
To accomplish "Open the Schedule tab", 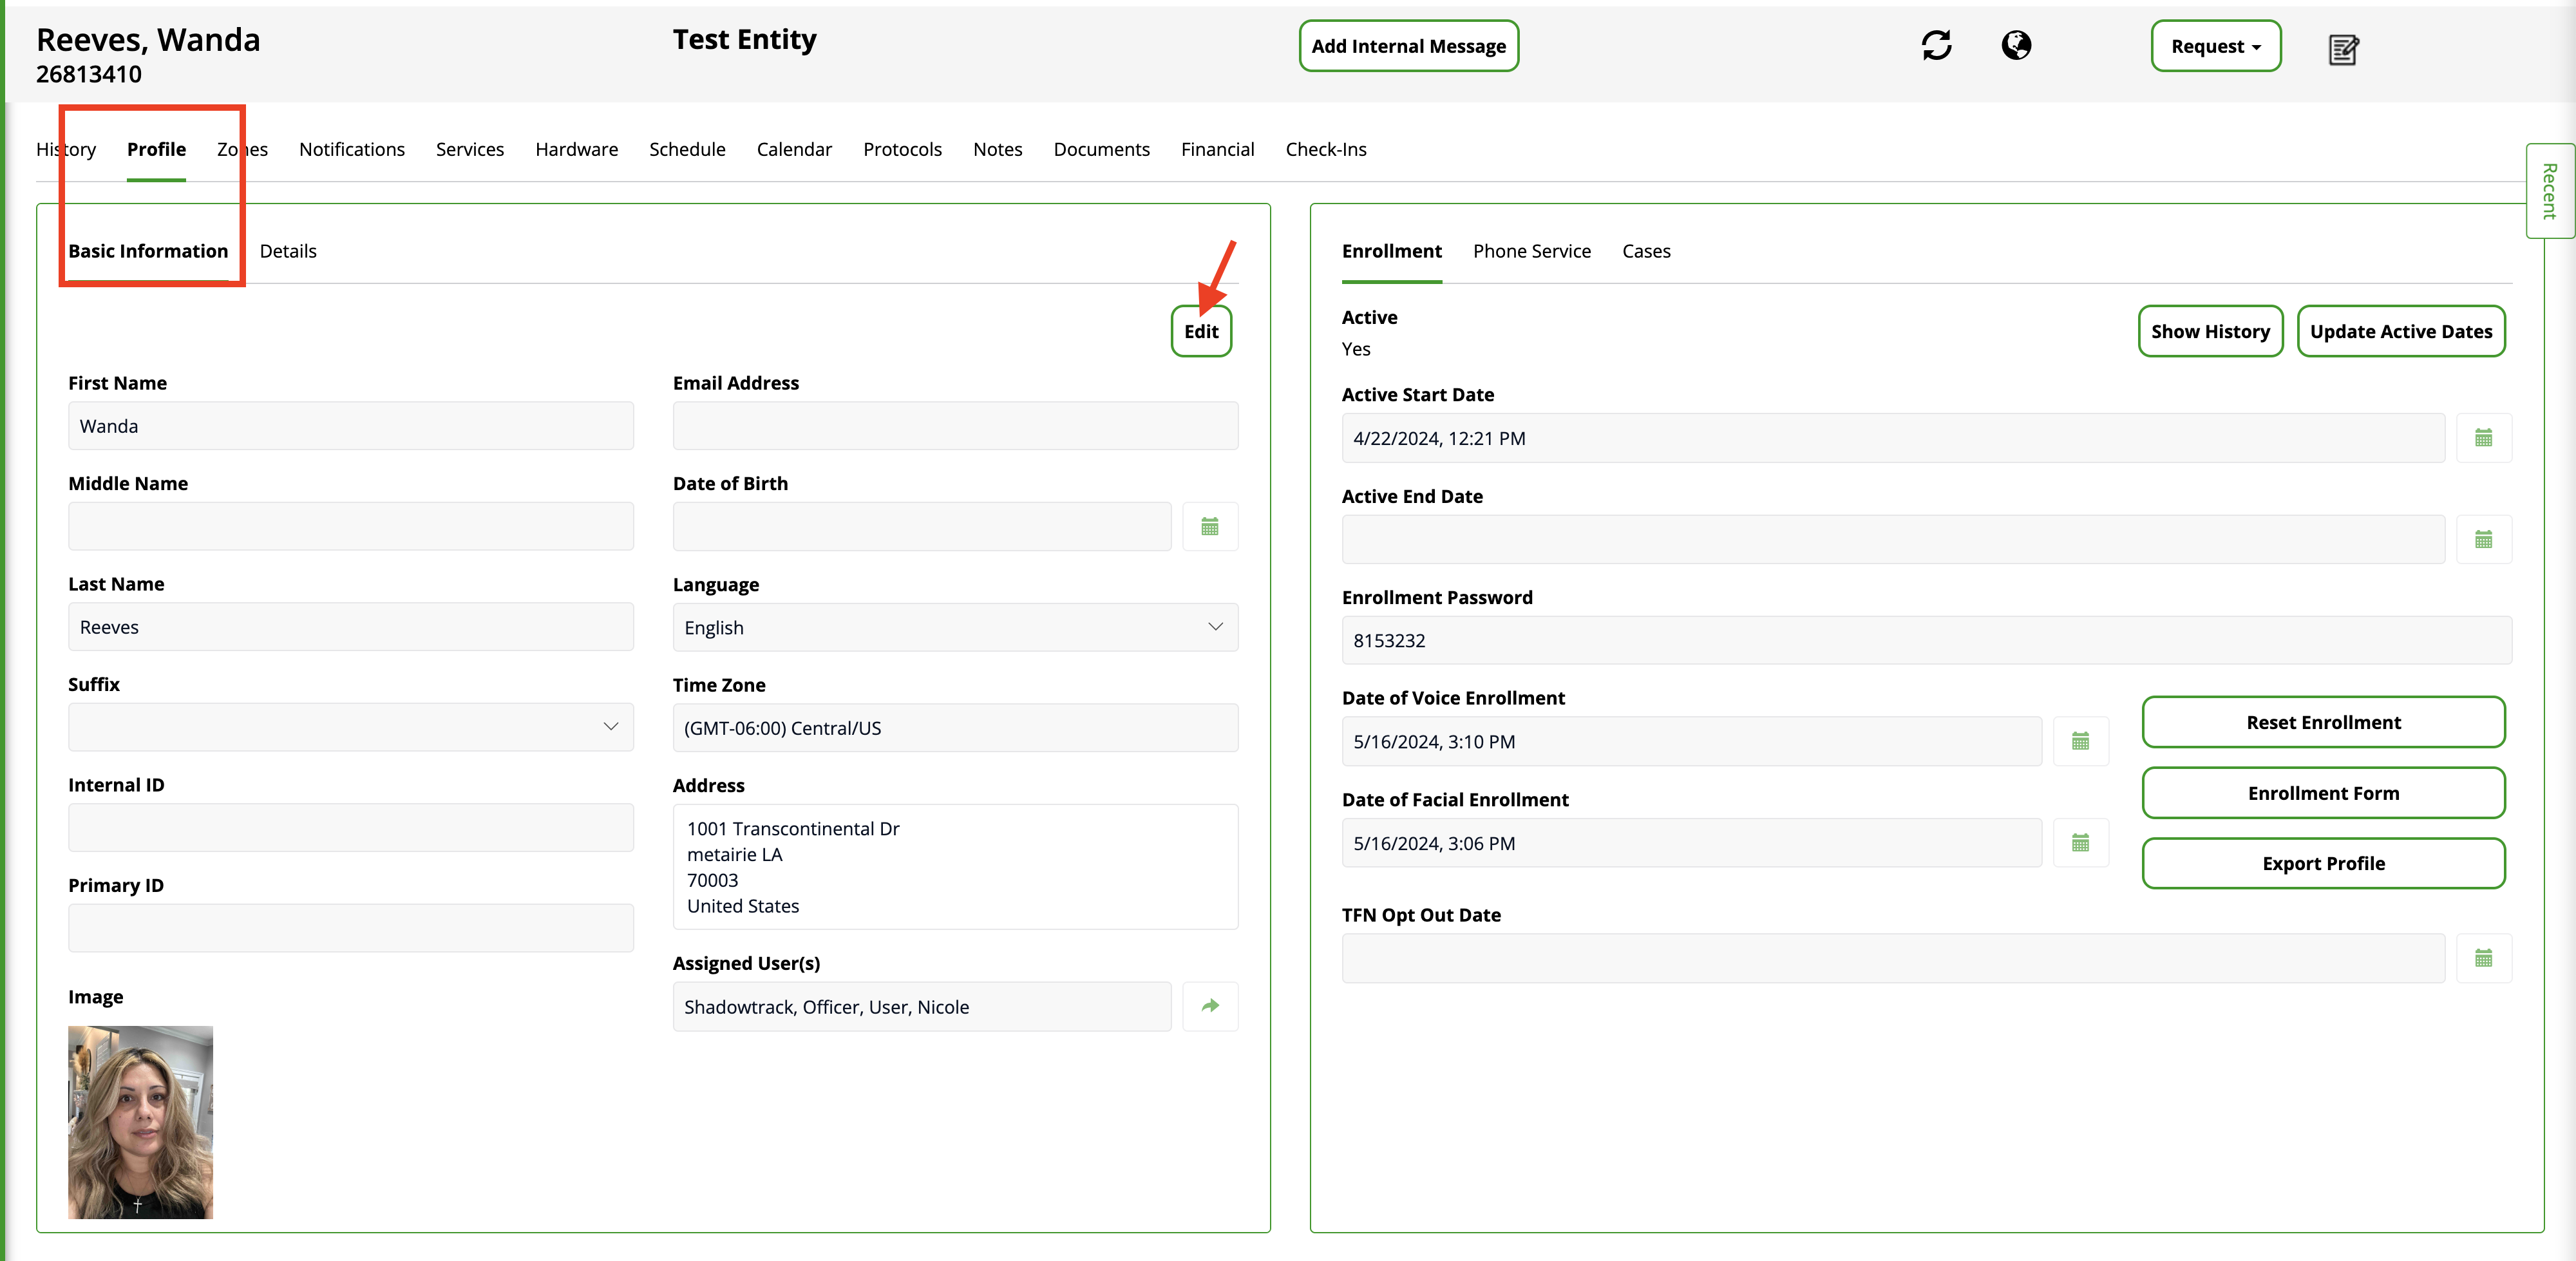I will coord(687,149).
